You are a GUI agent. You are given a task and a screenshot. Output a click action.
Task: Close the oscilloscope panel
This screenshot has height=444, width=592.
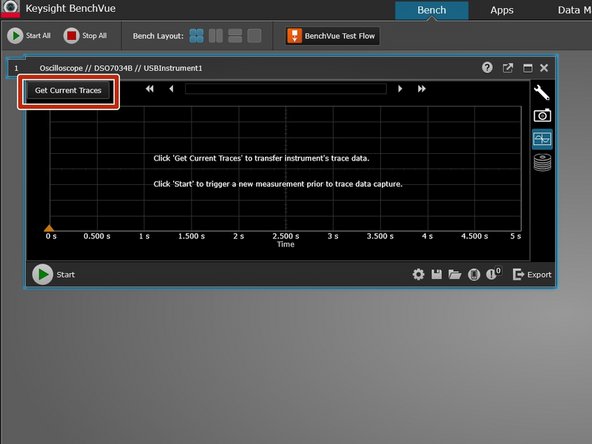click(x=544, y=68)
